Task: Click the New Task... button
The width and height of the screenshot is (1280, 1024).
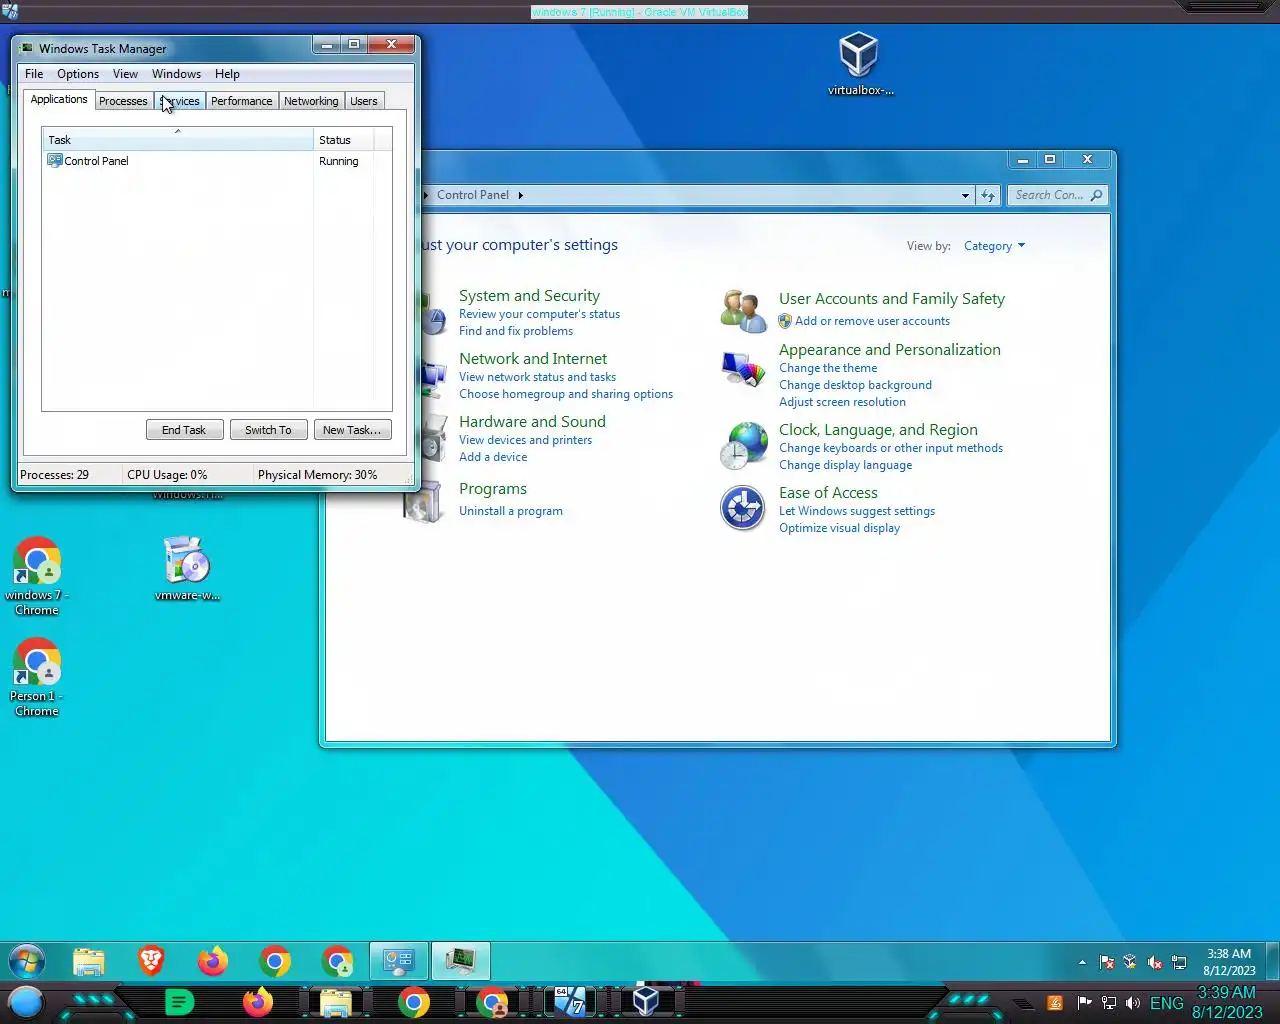Action: [352, 430]
